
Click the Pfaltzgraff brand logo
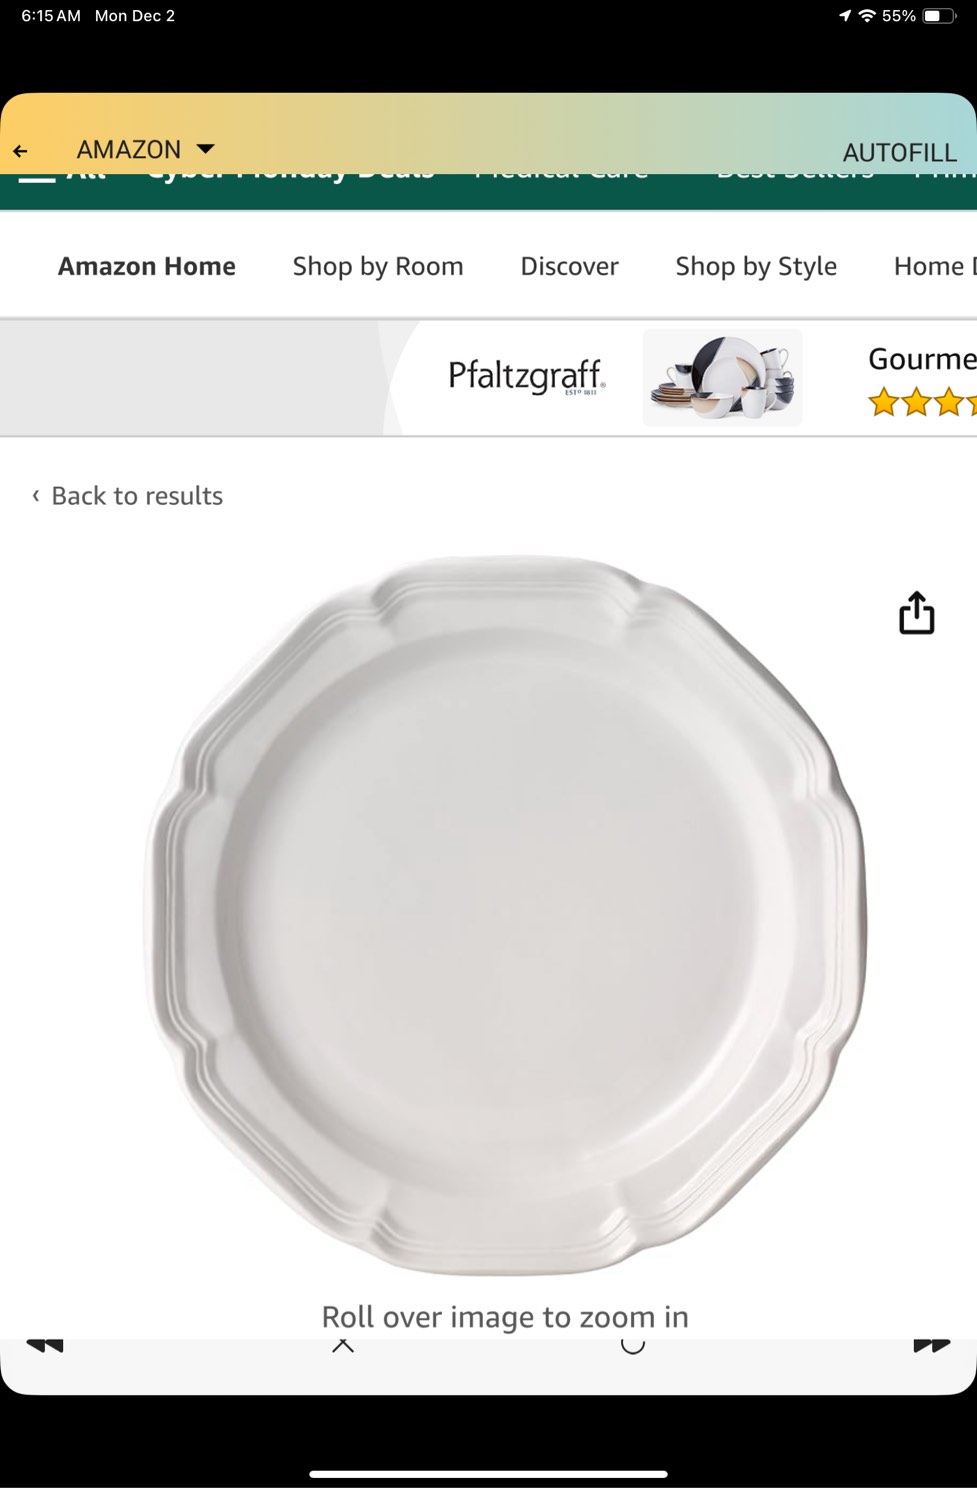point(526,377)
